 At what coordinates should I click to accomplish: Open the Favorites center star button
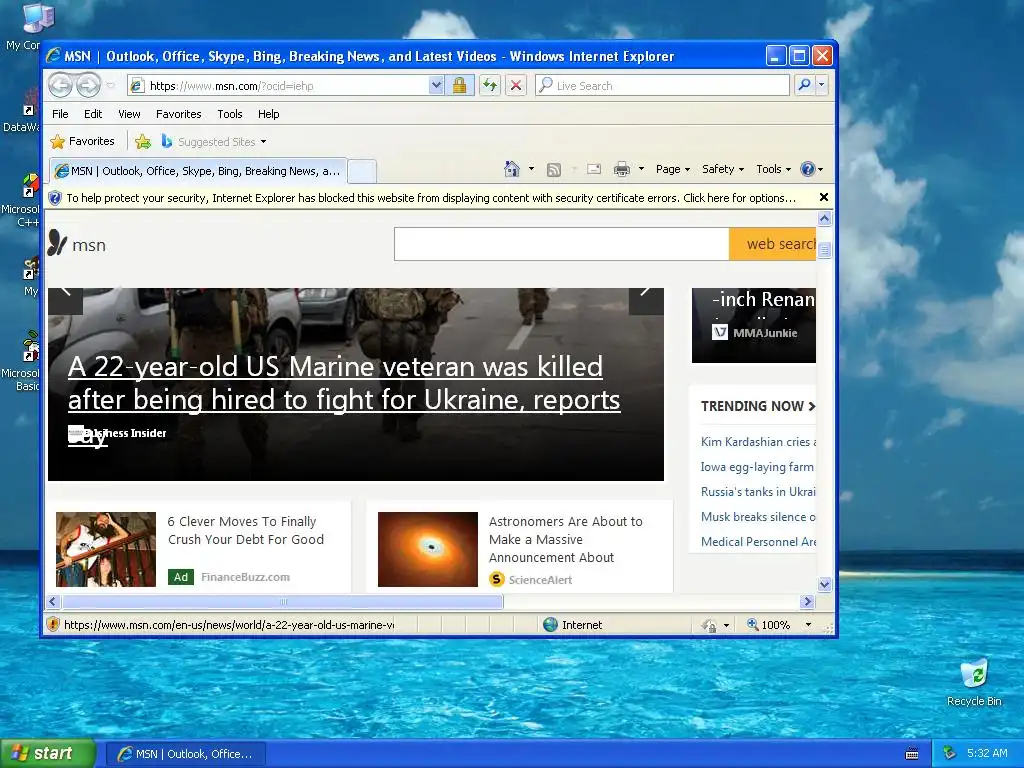point(82,141)
